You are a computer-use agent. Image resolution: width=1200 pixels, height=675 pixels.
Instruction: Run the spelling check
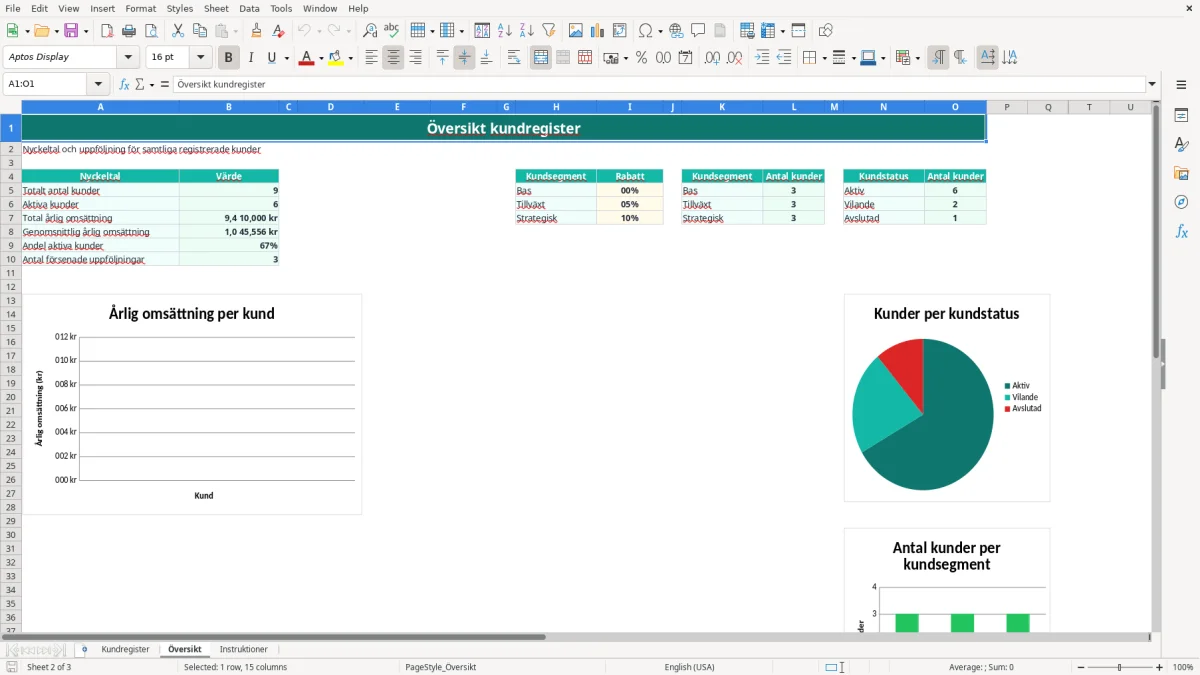tap(392, 31)
